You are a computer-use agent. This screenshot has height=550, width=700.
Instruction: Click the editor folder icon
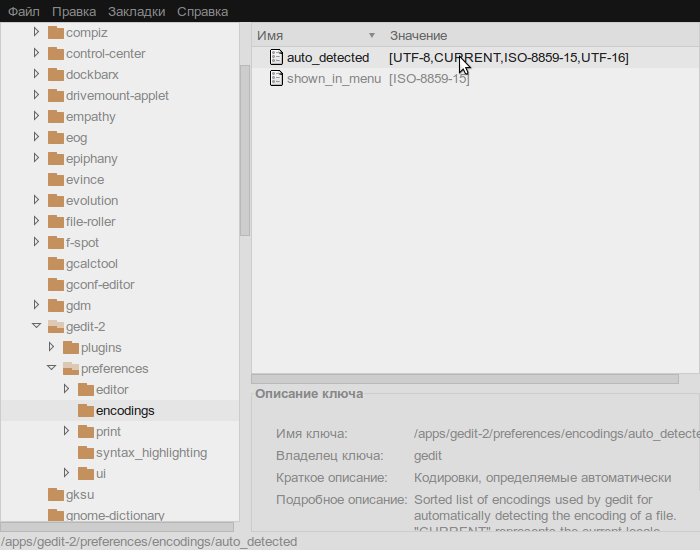coord(86,389)
